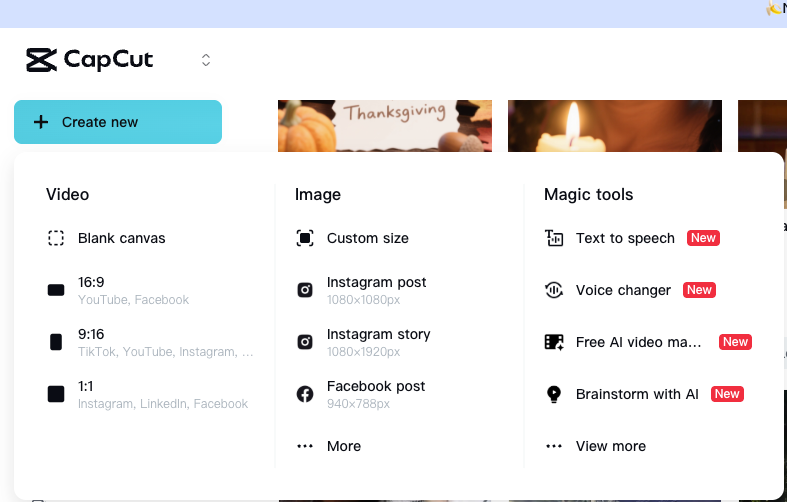Choose the 16:9 landscape video icon
Image resolution: width=787 pixels, height=502 pixels.
[x=56, y=290]
